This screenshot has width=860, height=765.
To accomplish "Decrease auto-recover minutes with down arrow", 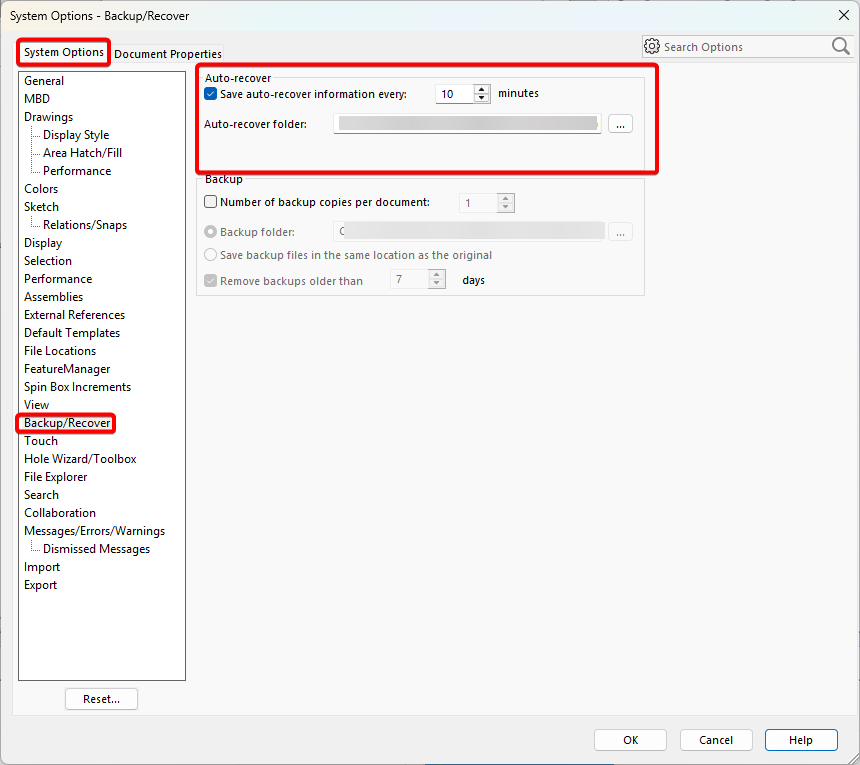I will 482,98.
